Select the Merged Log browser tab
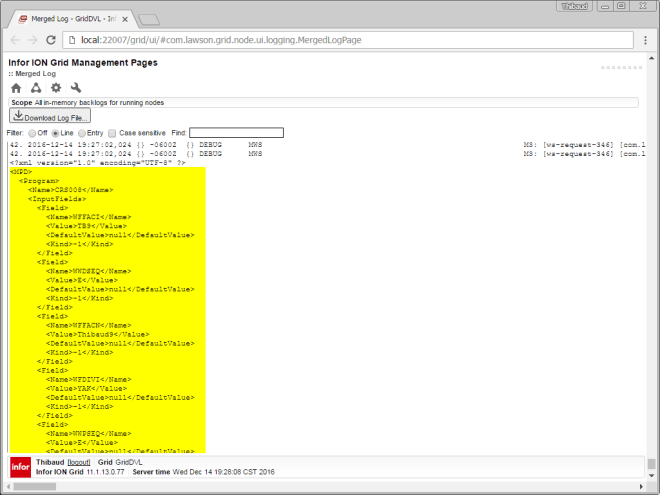 click(70, 18)
